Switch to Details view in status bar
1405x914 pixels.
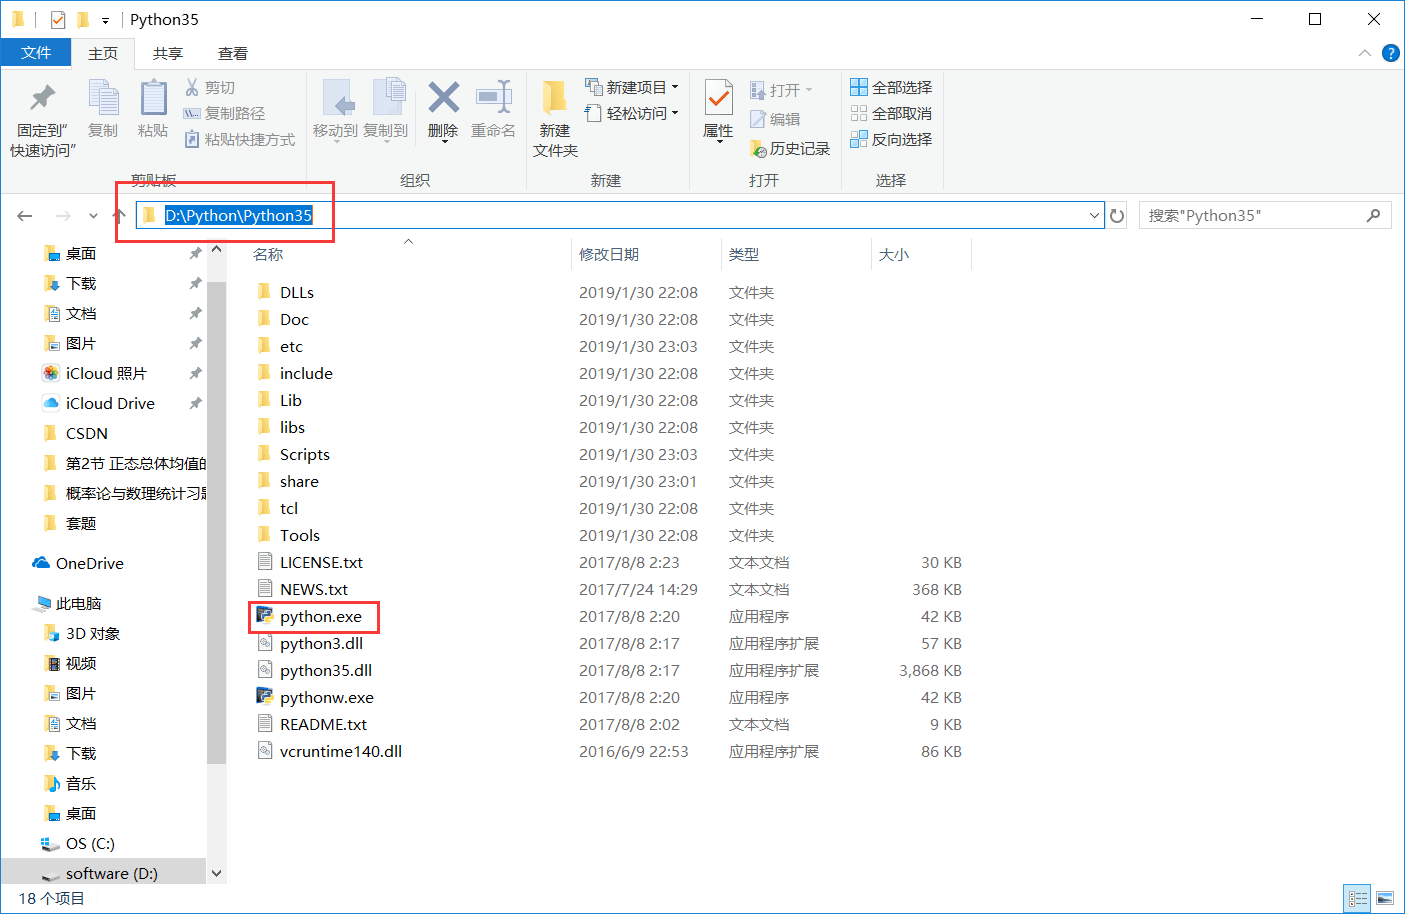click(1357, 898)
